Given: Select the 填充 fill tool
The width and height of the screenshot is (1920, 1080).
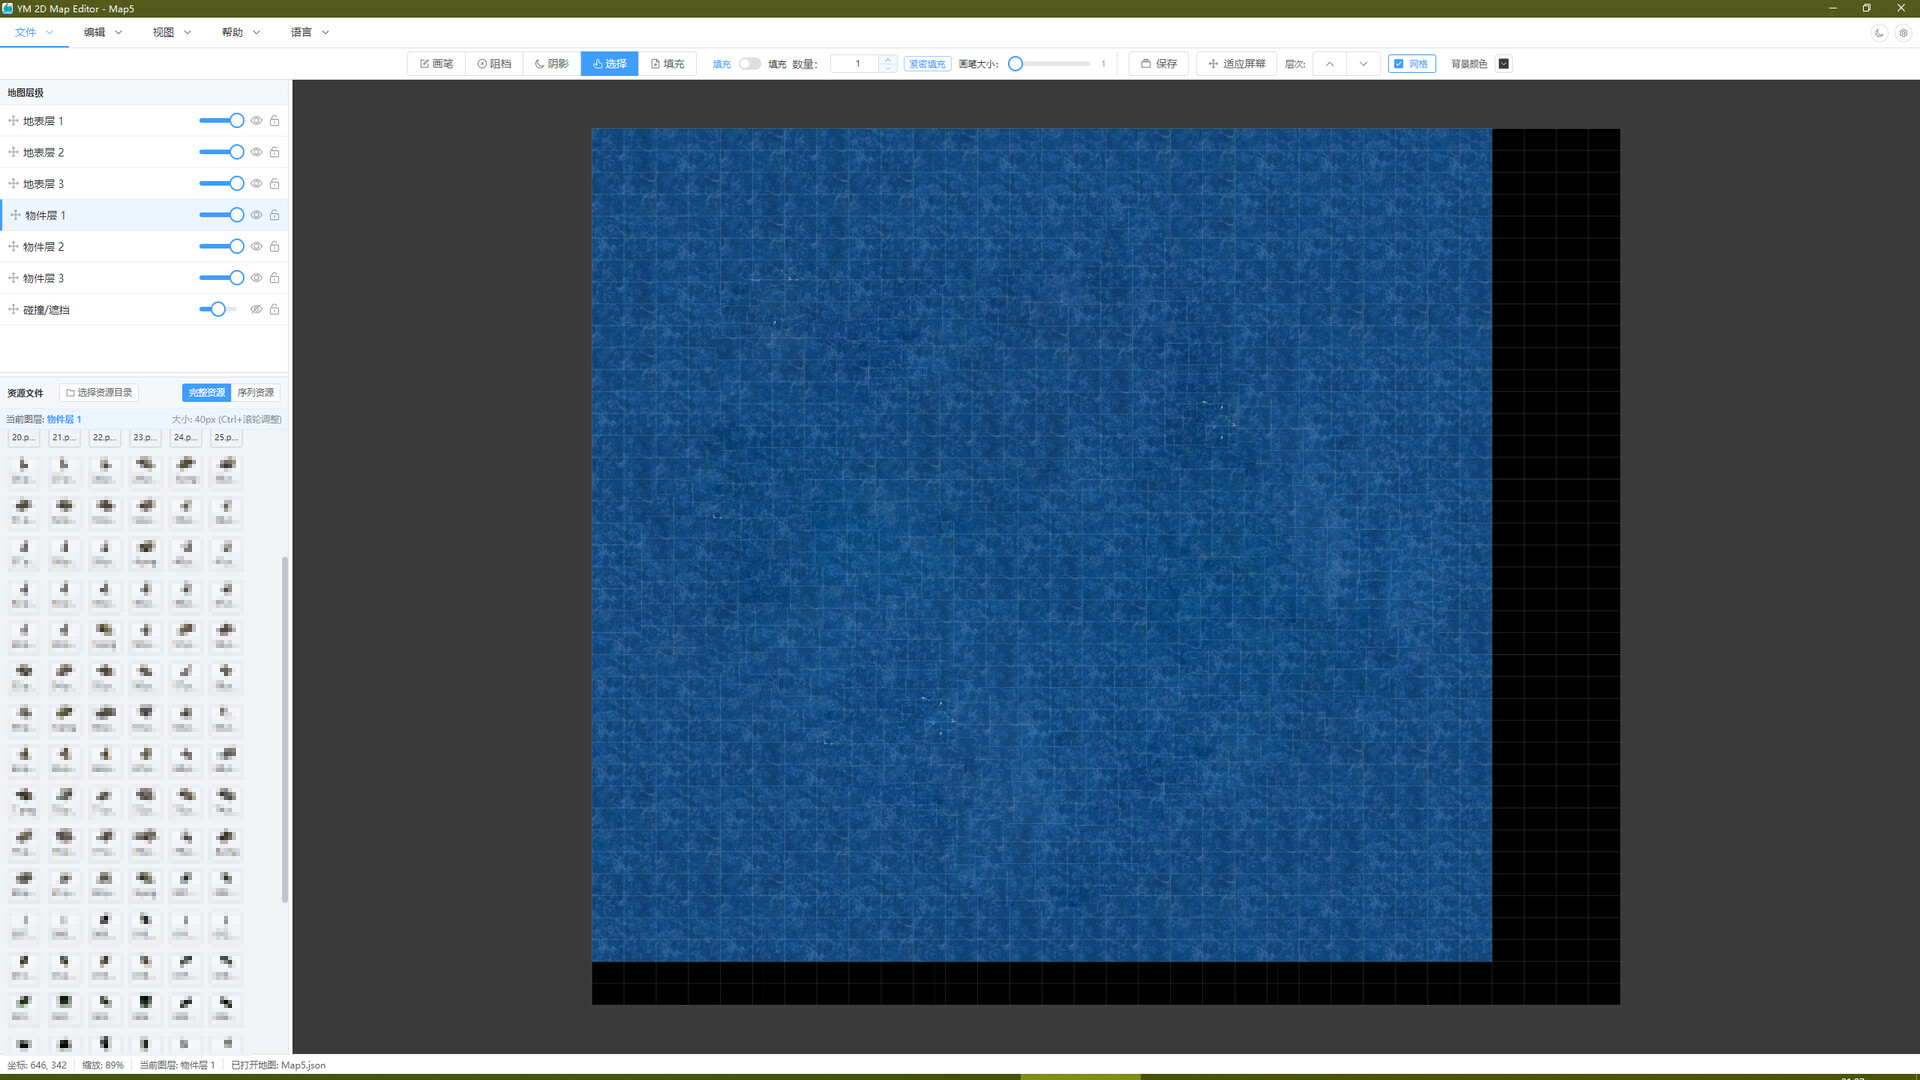Looking at the screenshot, I should click(x=667, y=64).
